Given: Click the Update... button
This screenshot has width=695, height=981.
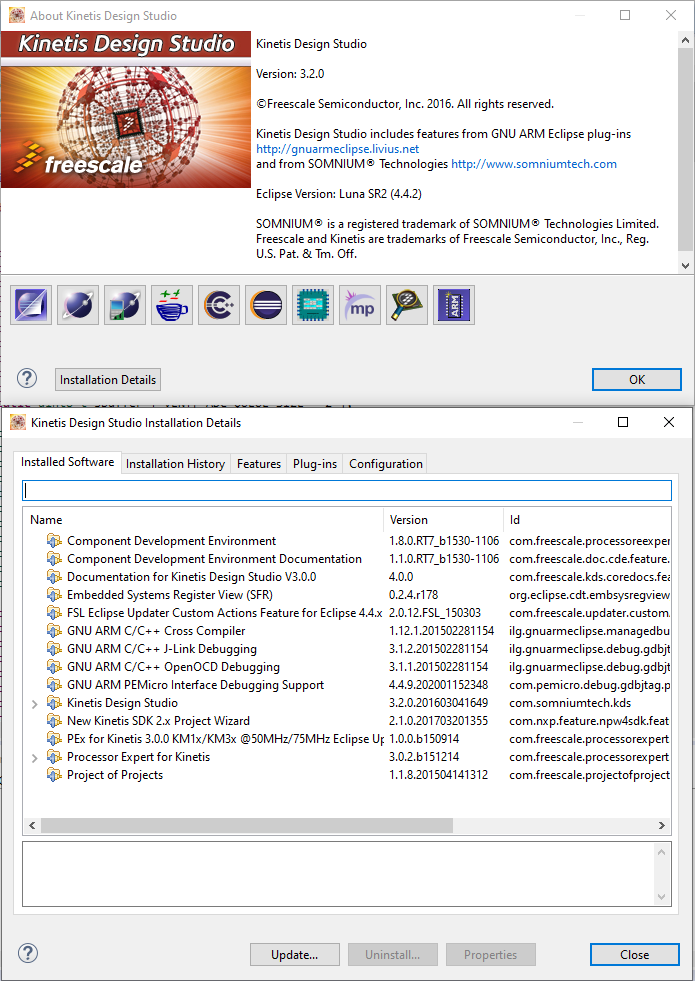Looking at the screenshot, I should (295, 955).
